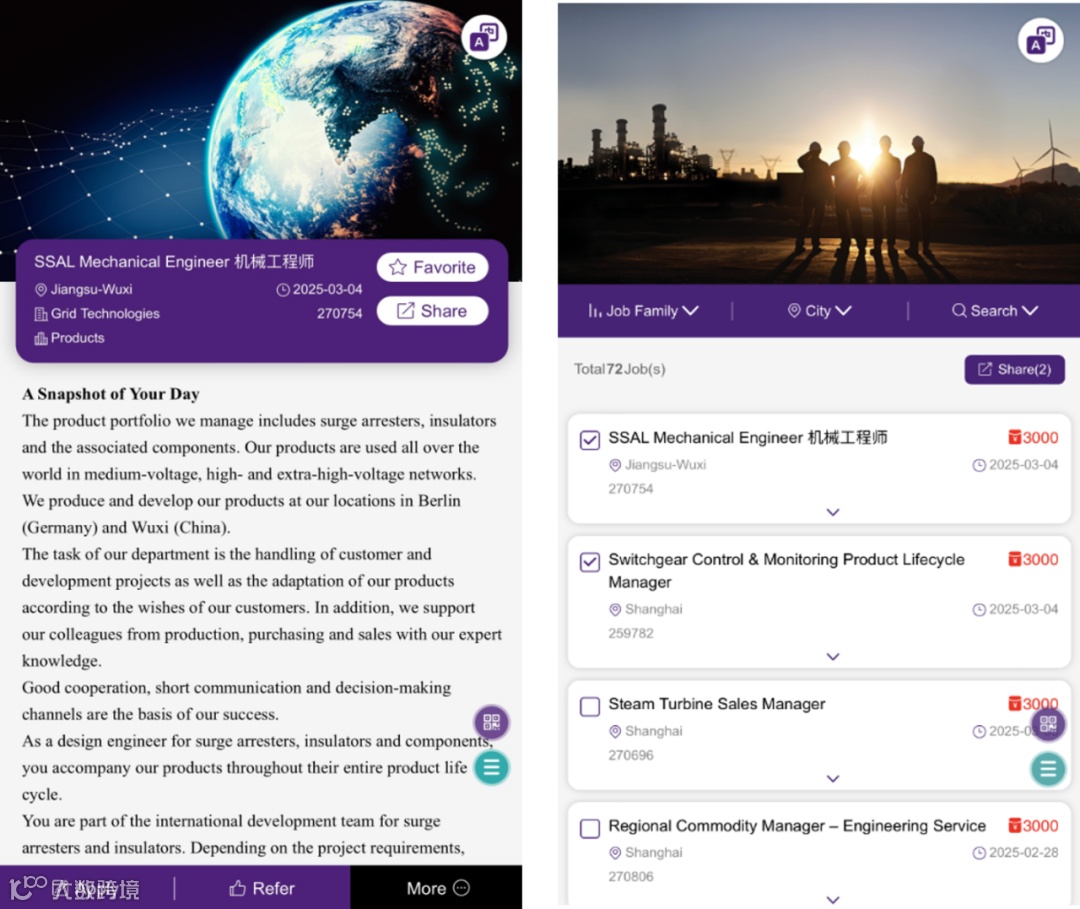Tap the Earth globe banner image
The height and width of the screenshot is (909, 1080).
point(261,121)
